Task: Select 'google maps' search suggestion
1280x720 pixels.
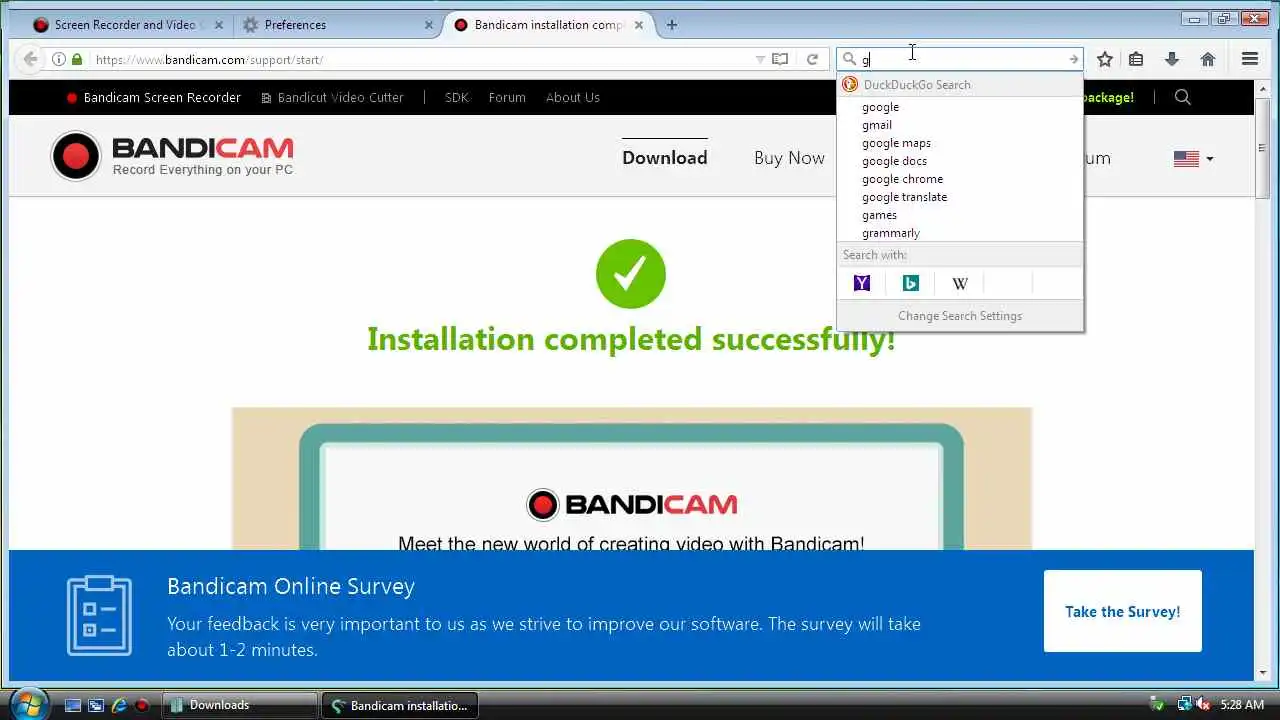Action: coord(960,143)
